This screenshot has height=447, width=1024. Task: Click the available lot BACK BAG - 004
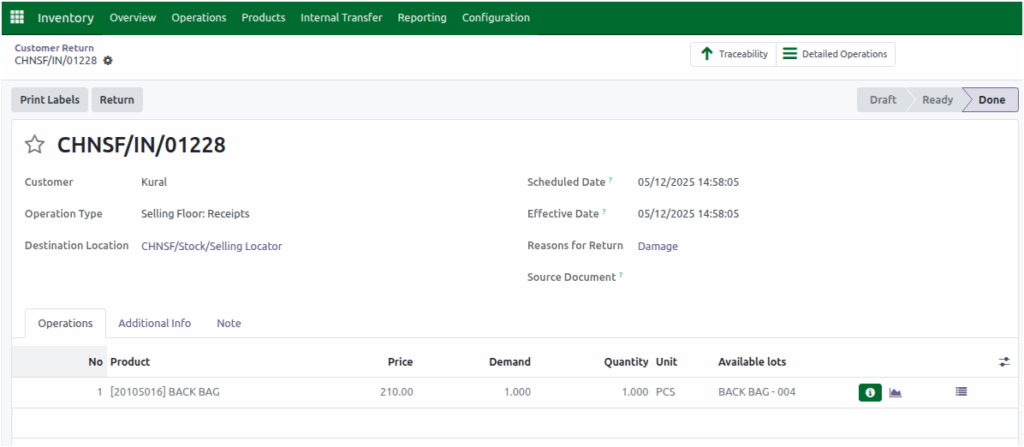[757, 392]
